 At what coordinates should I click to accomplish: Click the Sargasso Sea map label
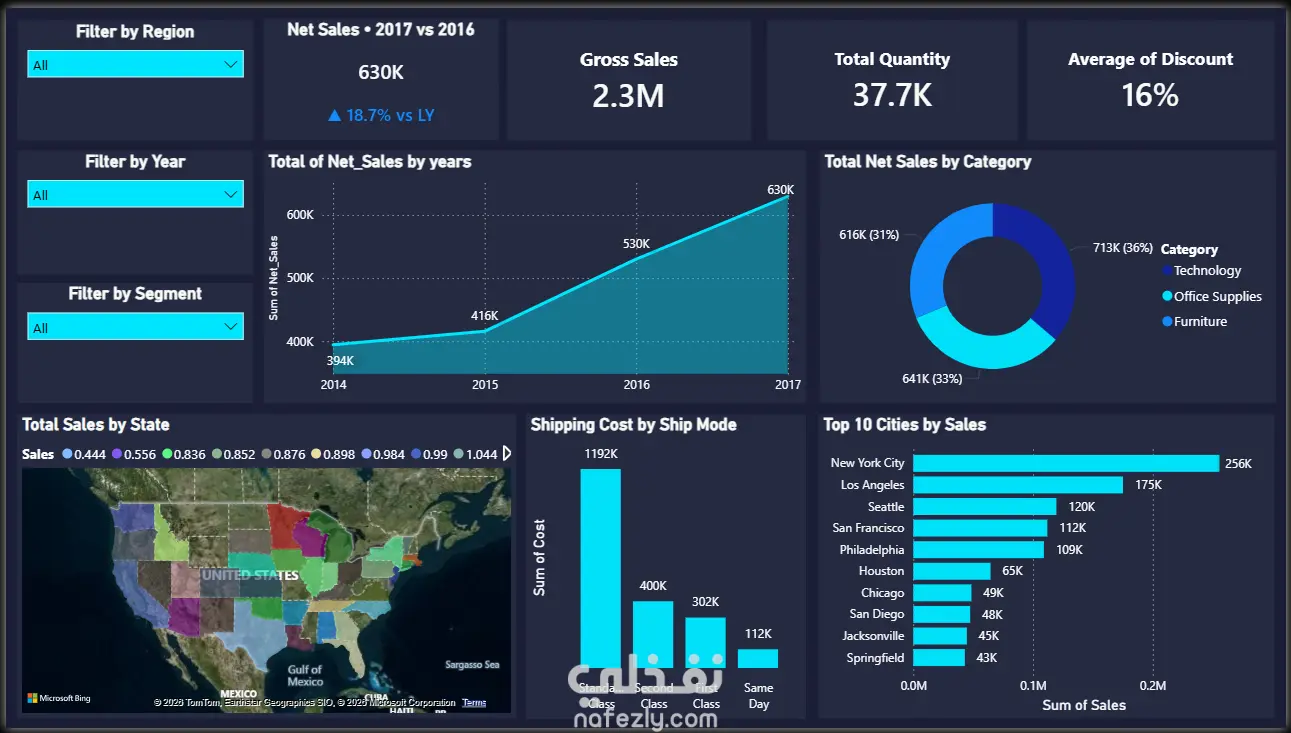pos(472,664)
